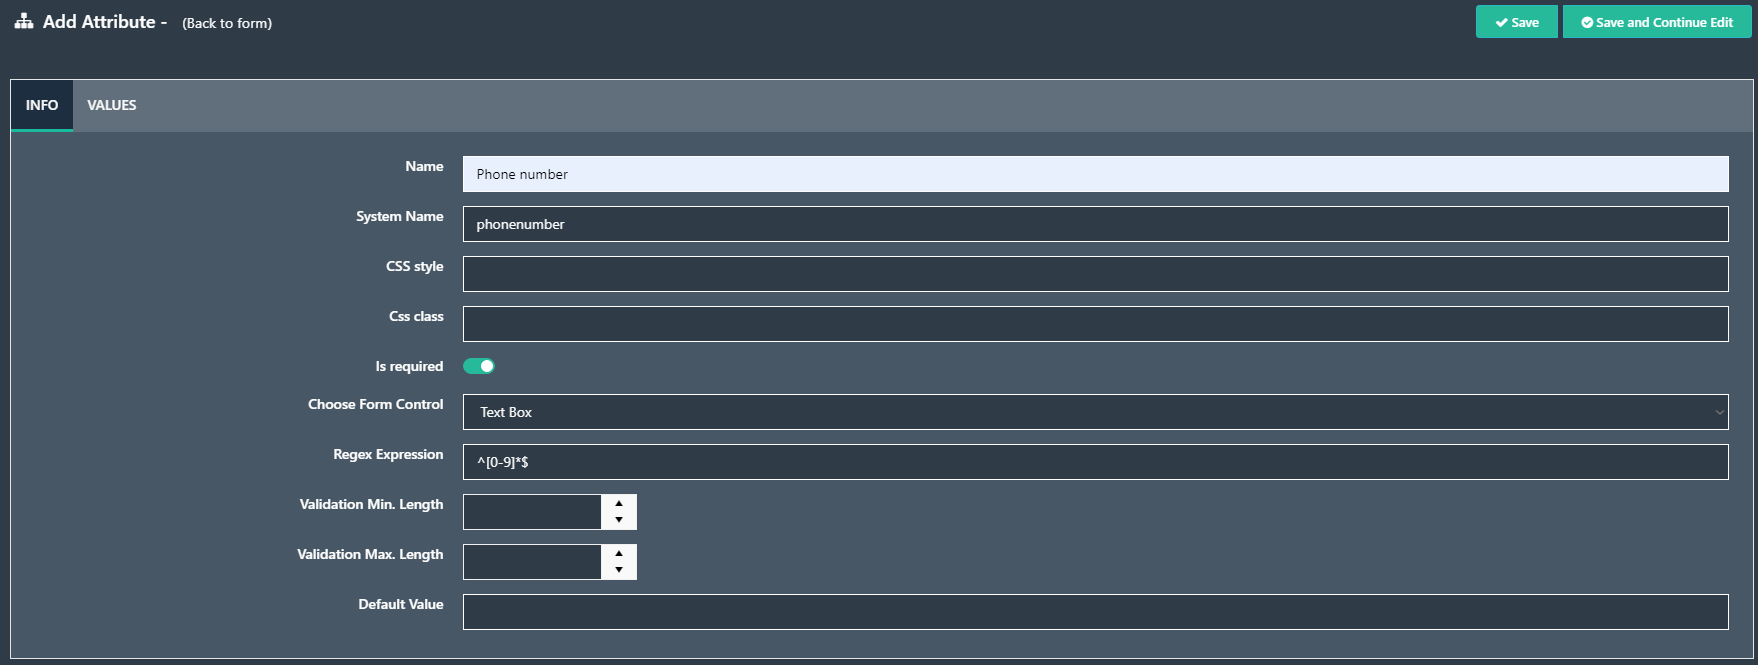The height and width of the screenshot is (665, 1758).
Task: Follow the Back to form link
Action: coord(227,23)
